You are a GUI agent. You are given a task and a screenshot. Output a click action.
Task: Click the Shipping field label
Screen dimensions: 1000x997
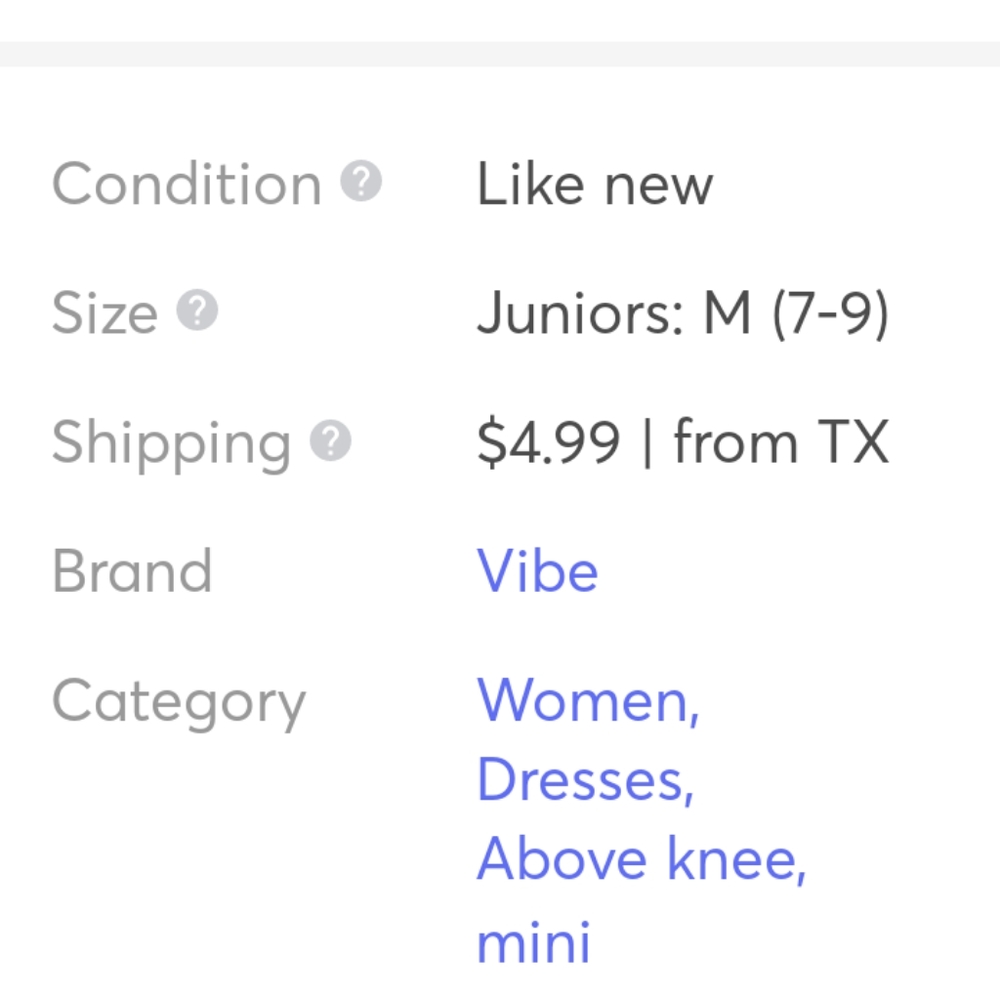pyautogui.click(x=172, y=444)
